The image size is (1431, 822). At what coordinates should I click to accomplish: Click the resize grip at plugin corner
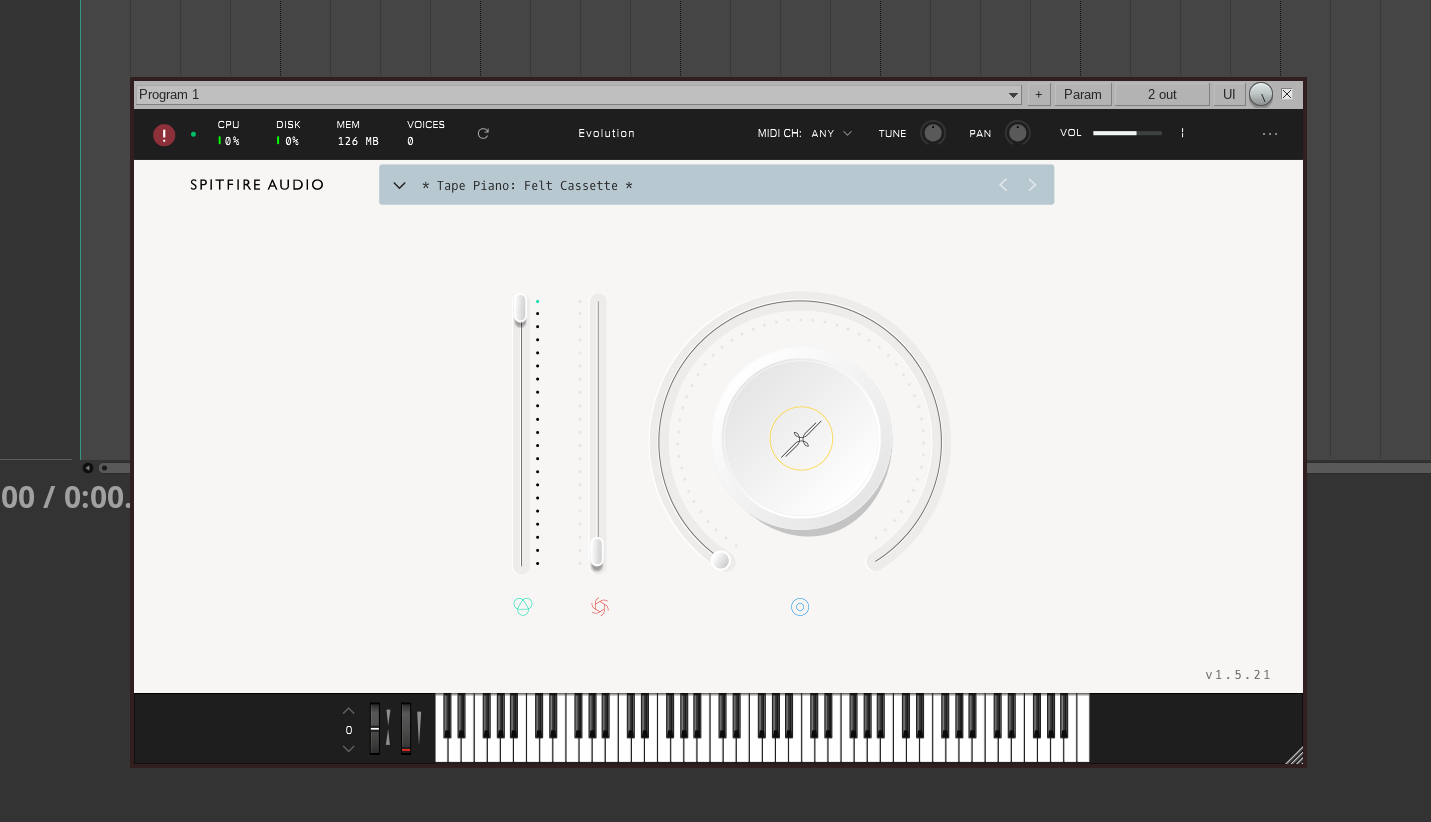click(x=1294, y=756)
